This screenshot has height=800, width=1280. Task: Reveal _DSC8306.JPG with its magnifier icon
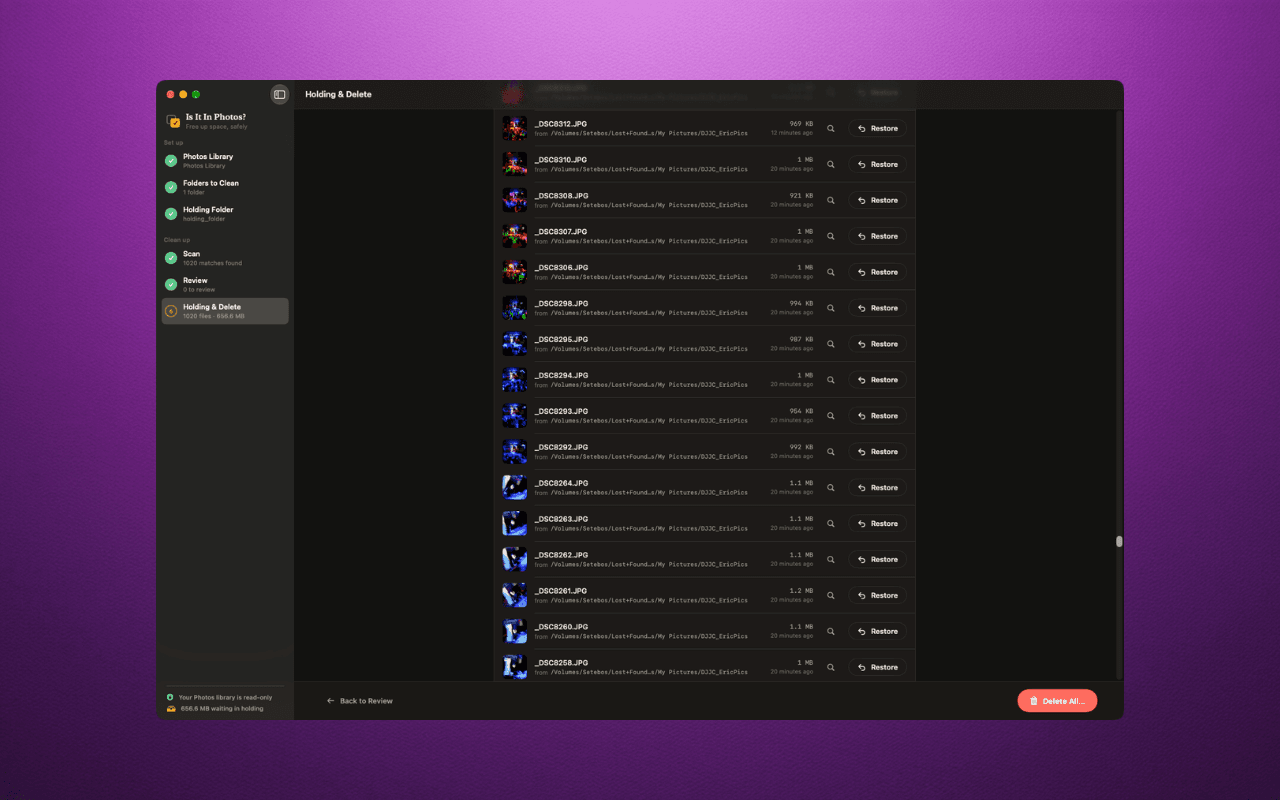pyautogui.click(x=830, y=272)
